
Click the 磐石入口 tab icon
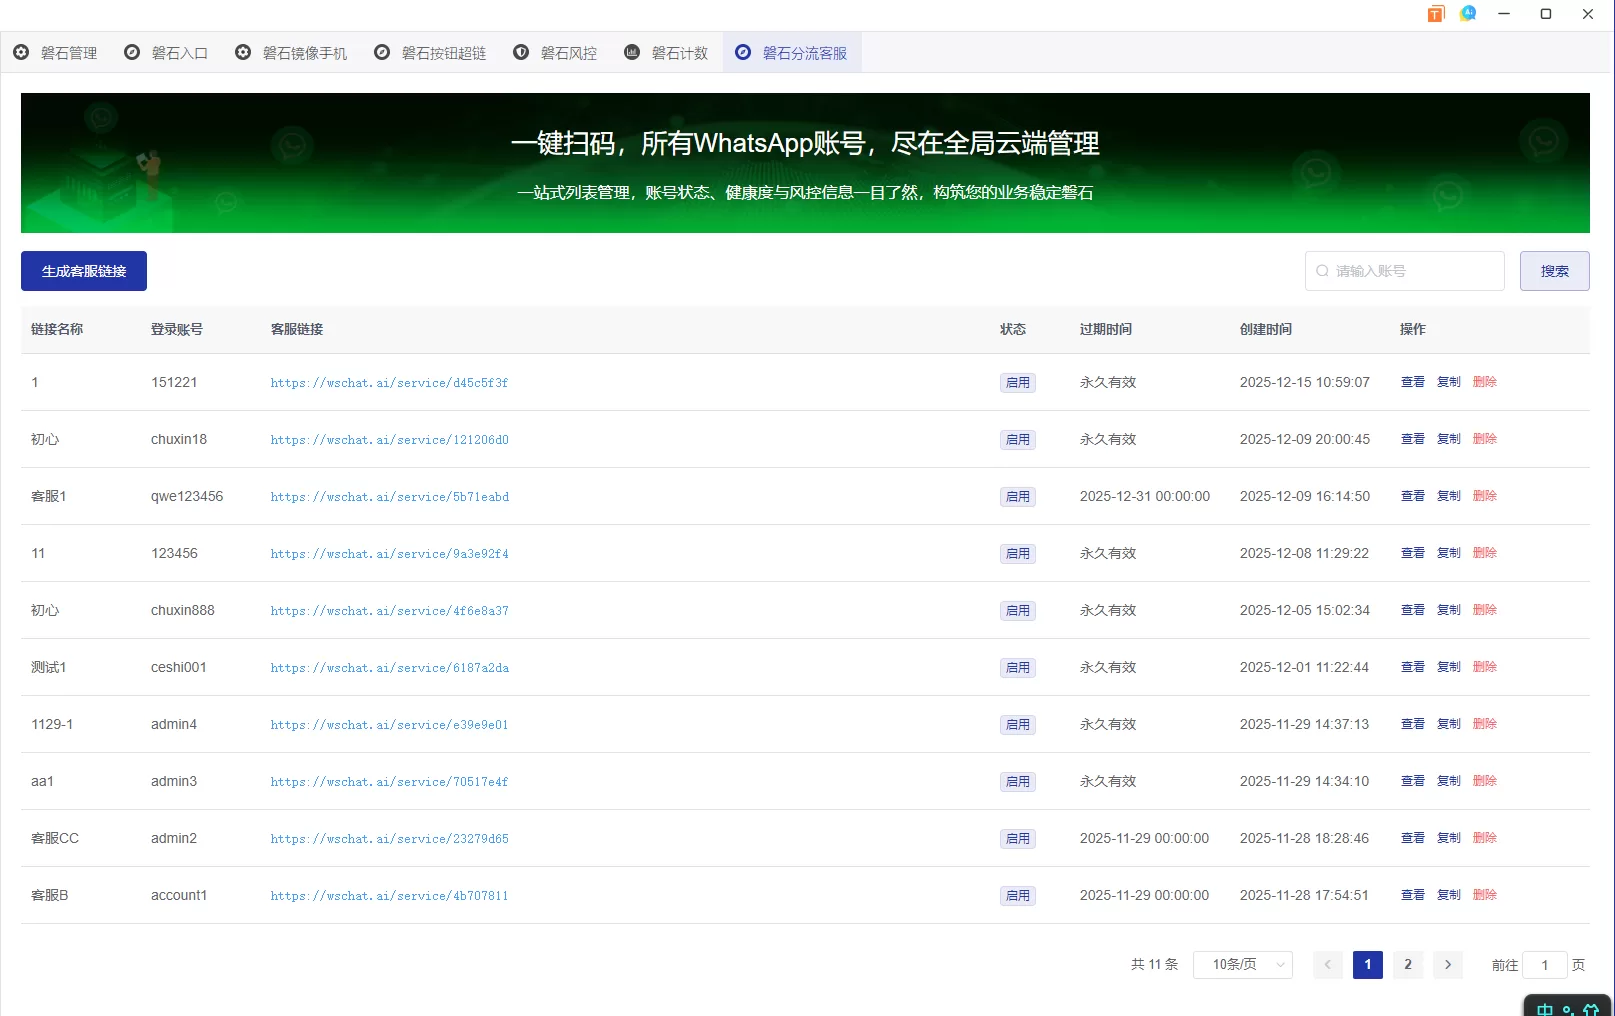coord(132,52)
